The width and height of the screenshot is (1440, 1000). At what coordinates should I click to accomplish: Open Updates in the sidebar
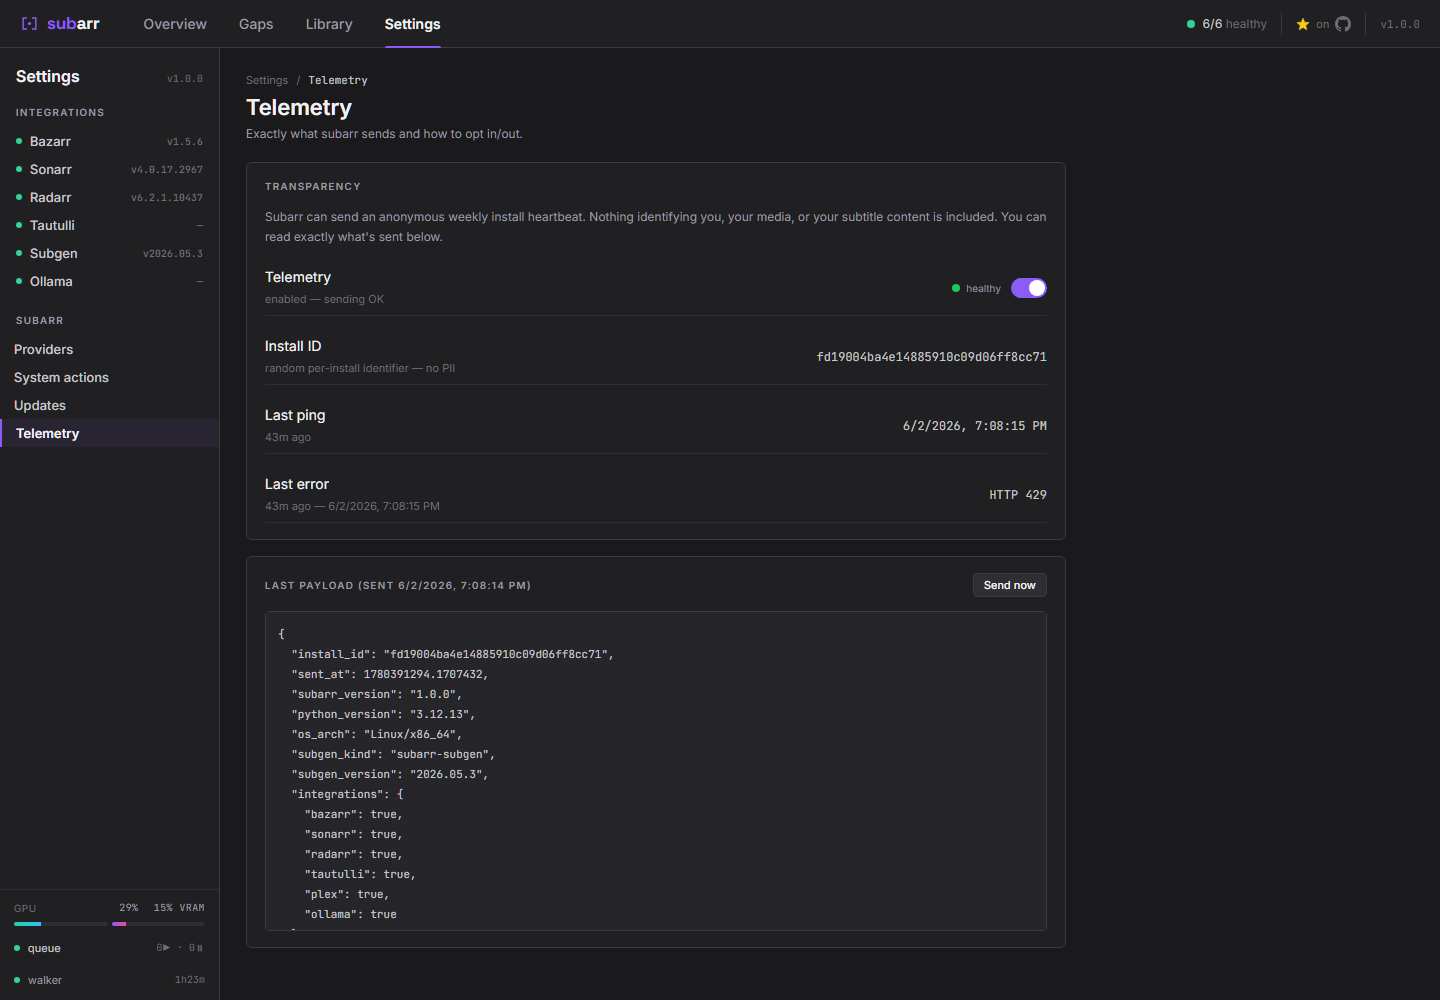click(110, 405)
